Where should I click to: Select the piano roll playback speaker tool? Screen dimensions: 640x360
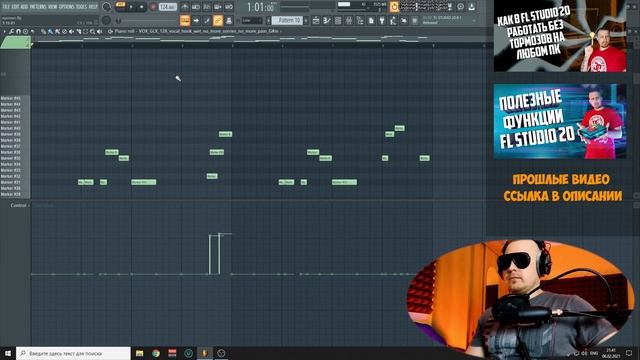tap(99, 31)
